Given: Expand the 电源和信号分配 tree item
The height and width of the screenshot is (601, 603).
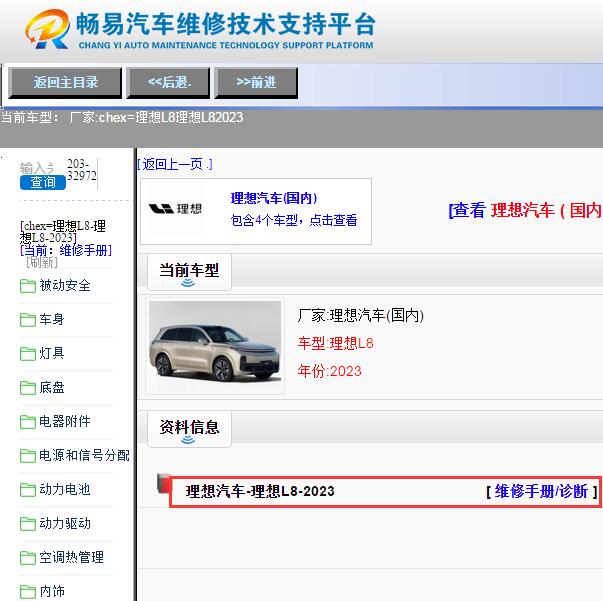Looking at the screenshot, I should [x=84, y=456].
